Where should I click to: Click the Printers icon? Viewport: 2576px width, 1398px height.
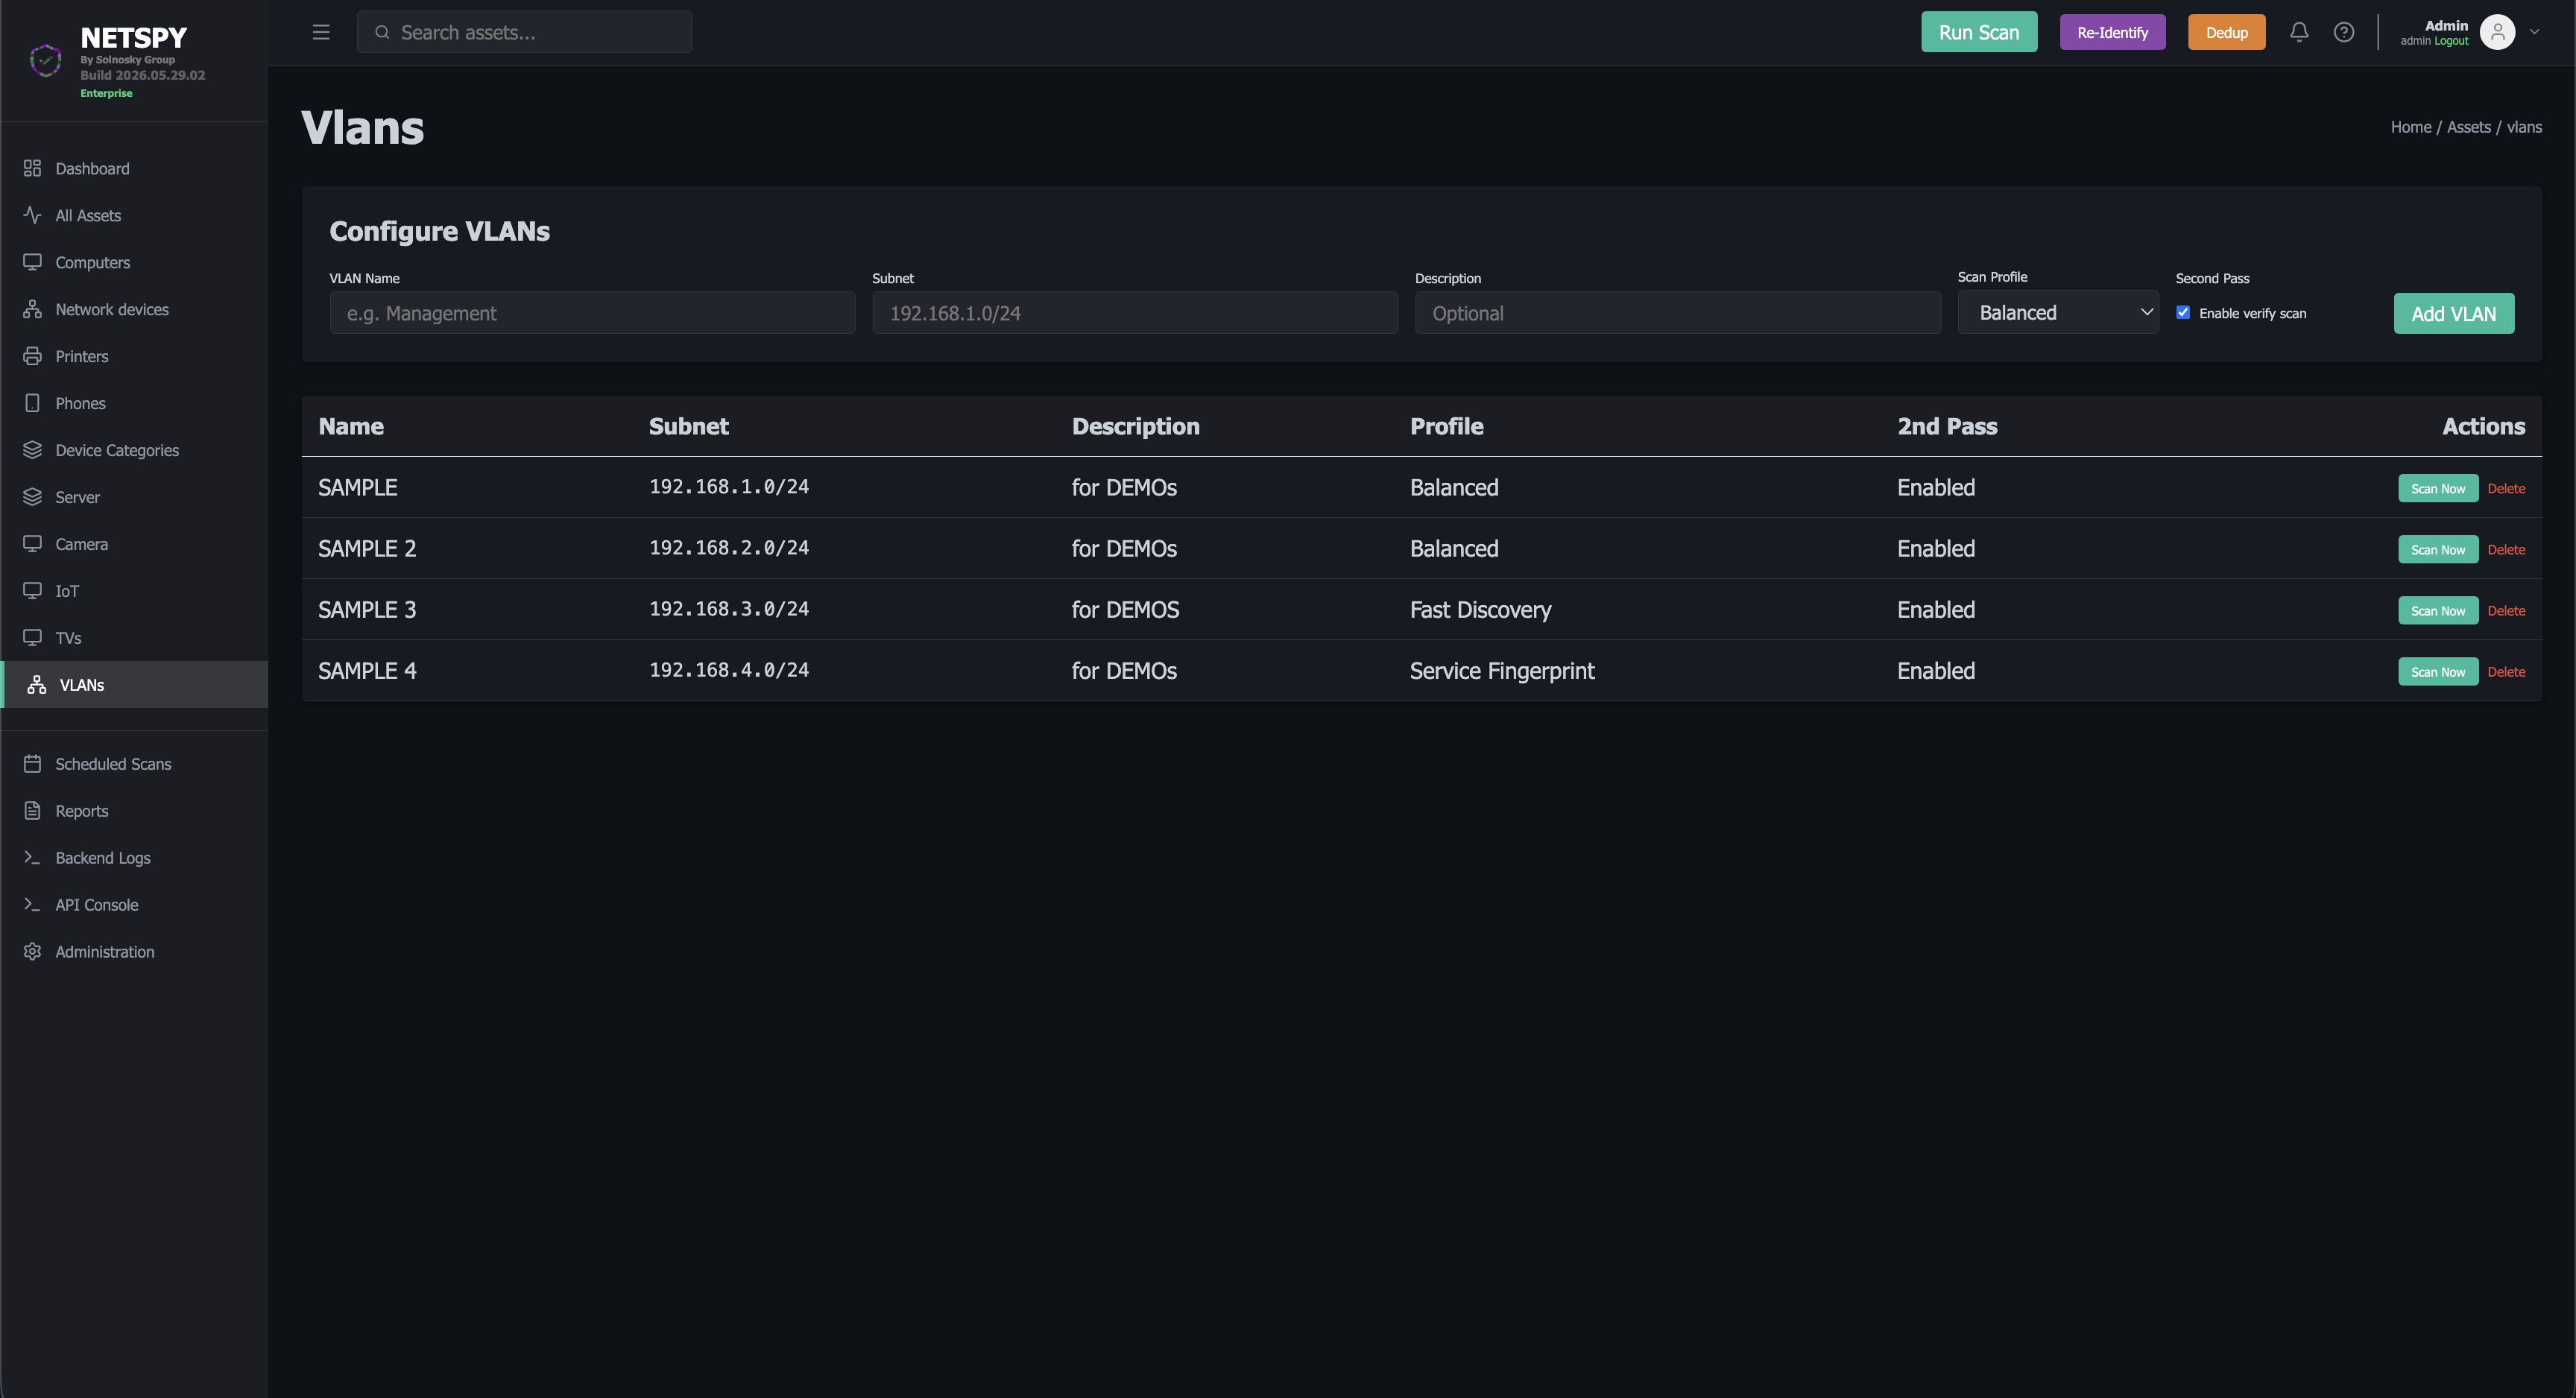point(32,356)
